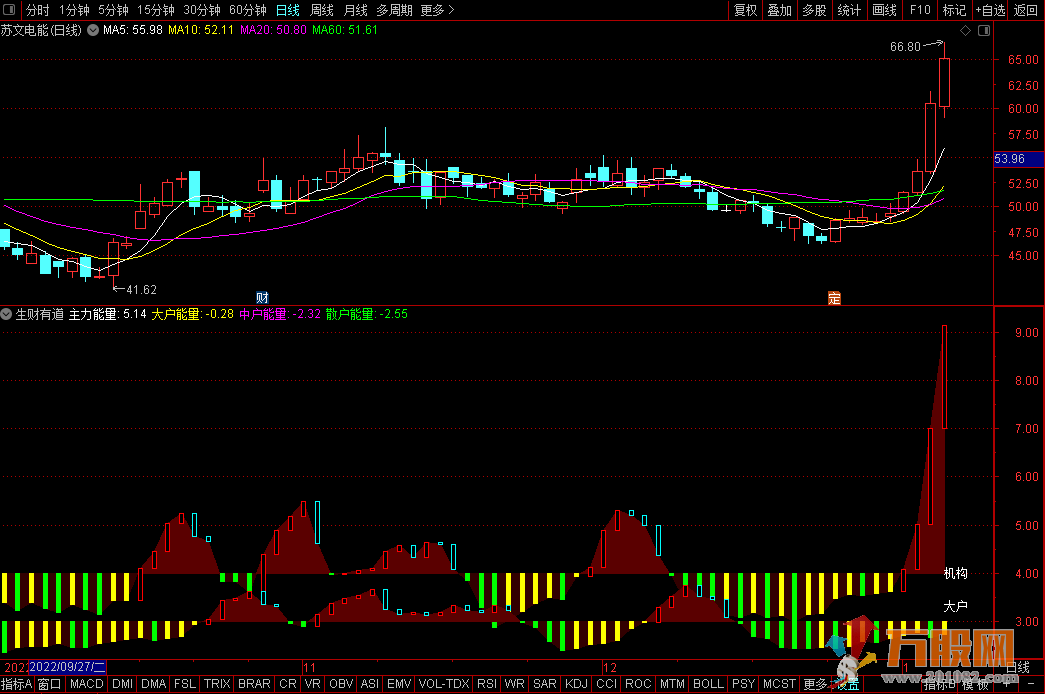Click the 复权 adjustment button
The height and width of the screenshot is (694, 1045).
(745, 10)
